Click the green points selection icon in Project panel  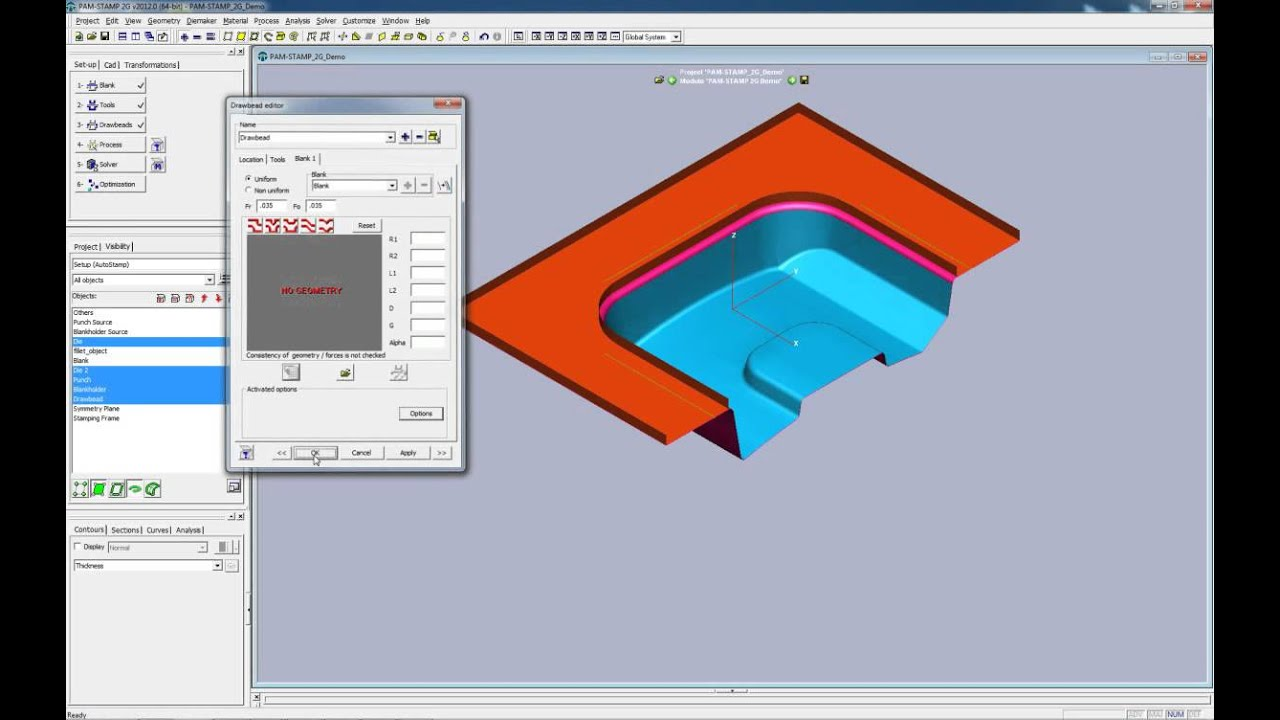point(81,489)
